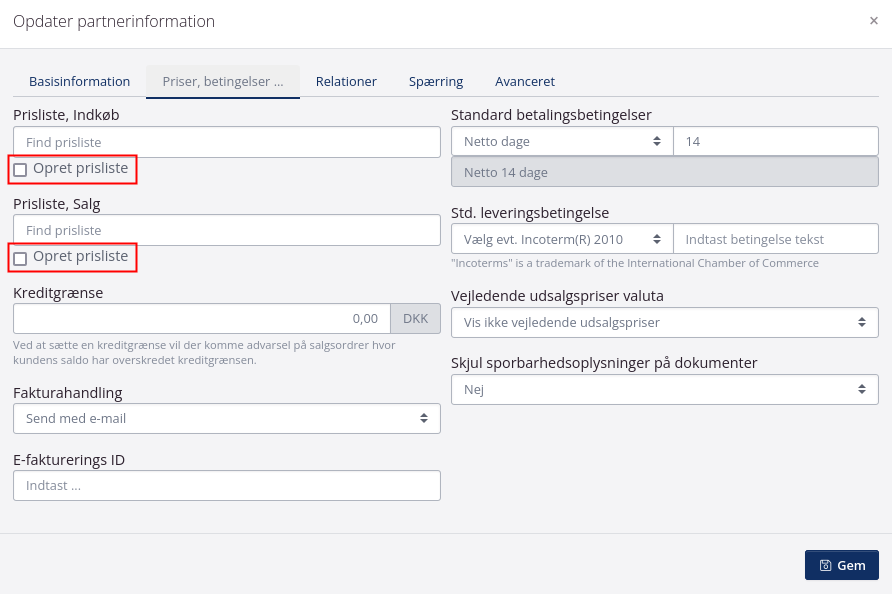
Task: Click the Indtast betingelse tekst field
Action: pyautogui.click(x=776, y=238)
